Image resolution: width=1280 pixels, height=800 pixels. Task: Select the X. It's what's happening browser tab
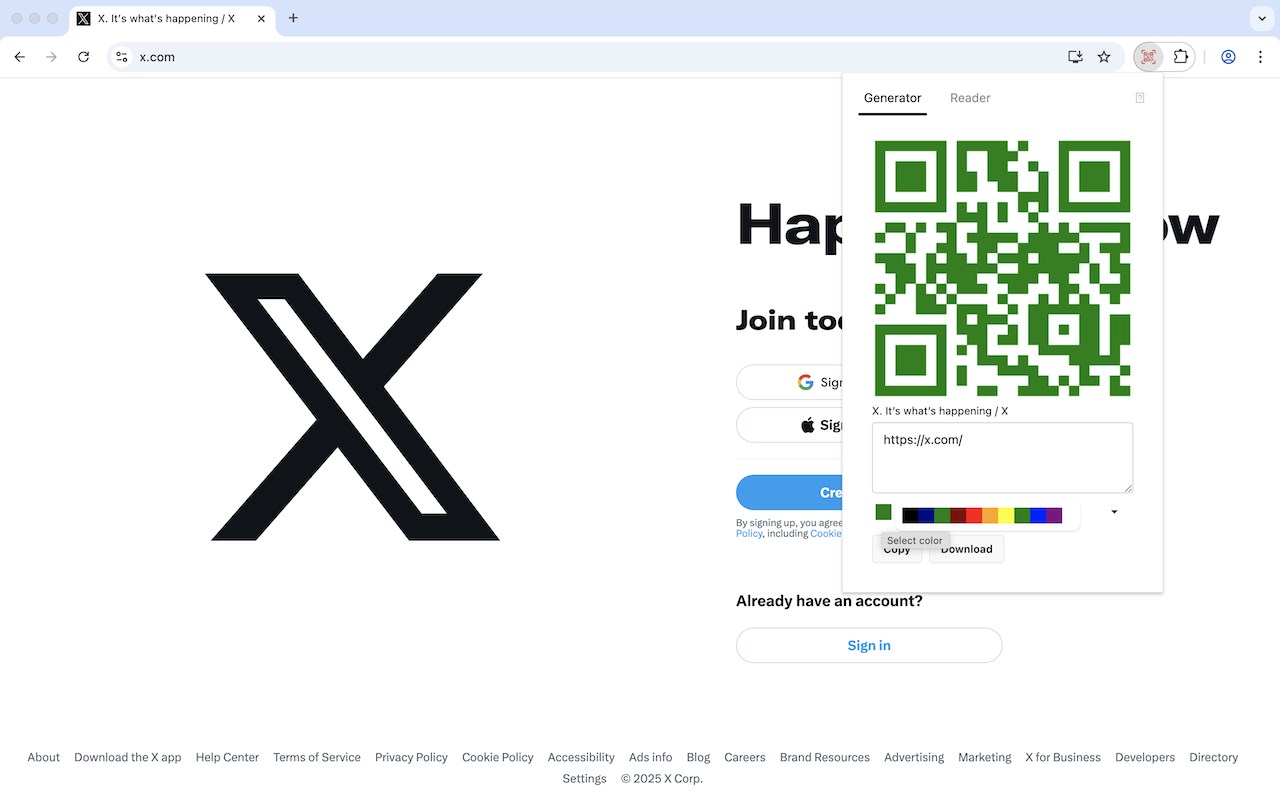pos(170,18)
